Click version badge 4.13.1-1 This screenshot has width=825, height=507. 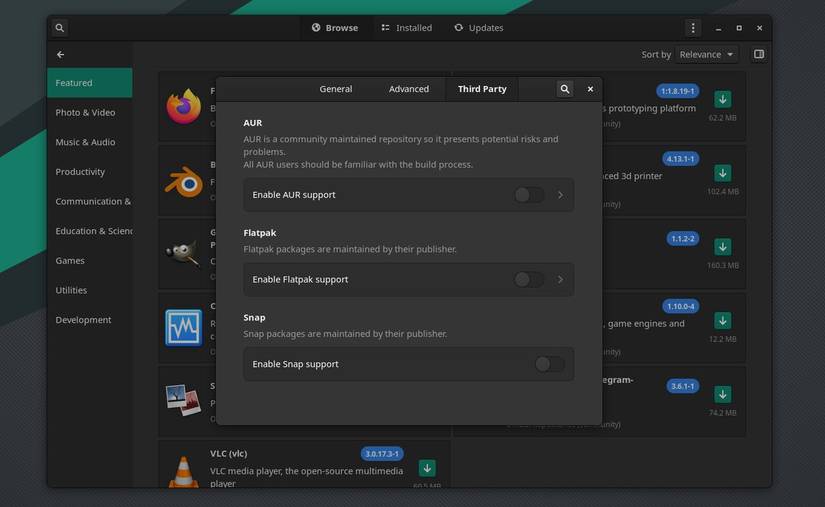click(680, 159)
